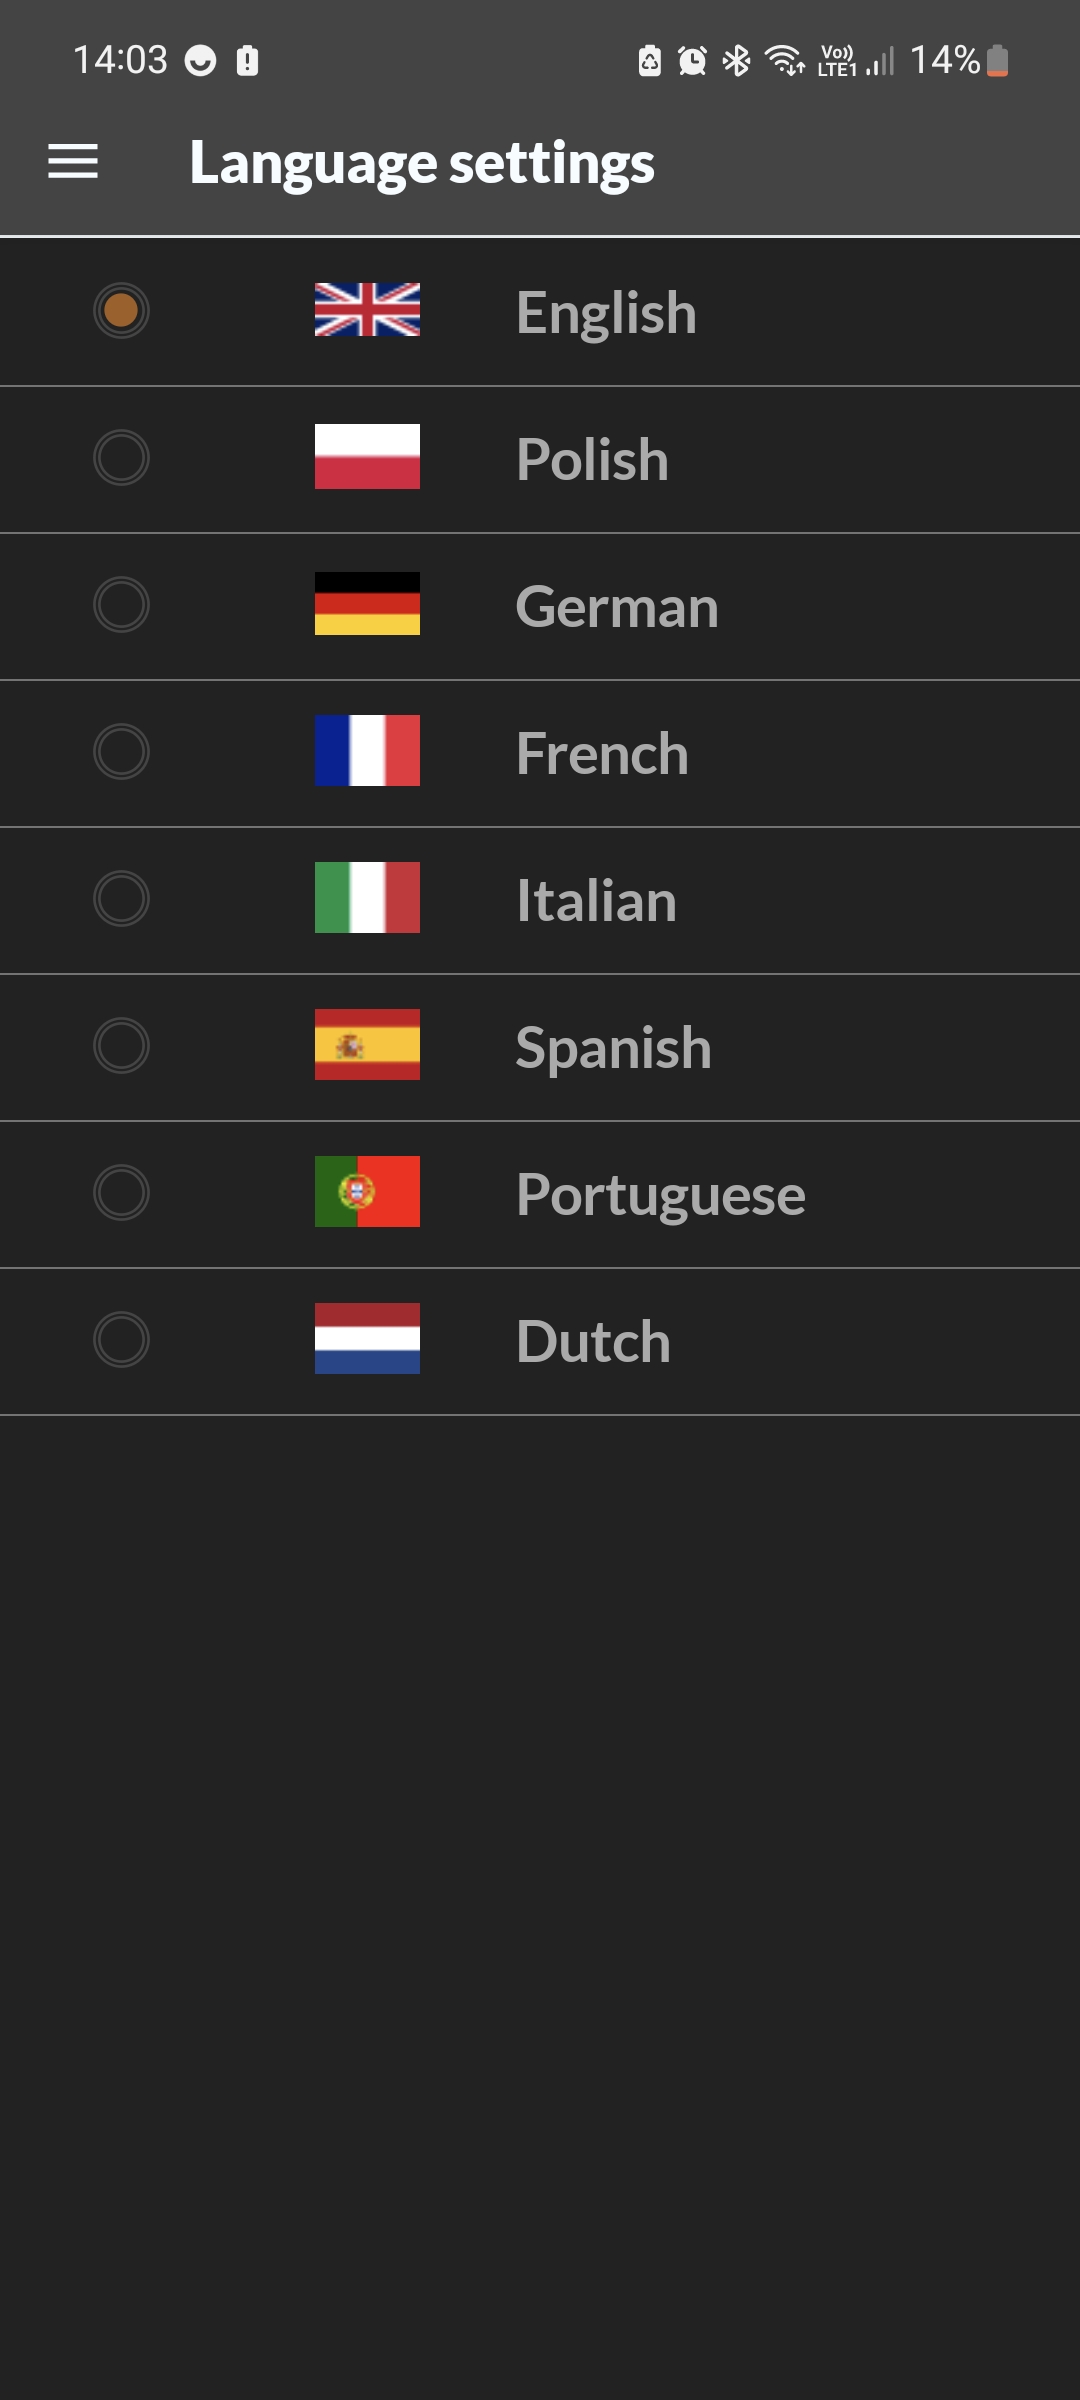The height and width of the screenshot is (2400, 1080).
Task: Choose the Italian language label
Action: (597, 901)
